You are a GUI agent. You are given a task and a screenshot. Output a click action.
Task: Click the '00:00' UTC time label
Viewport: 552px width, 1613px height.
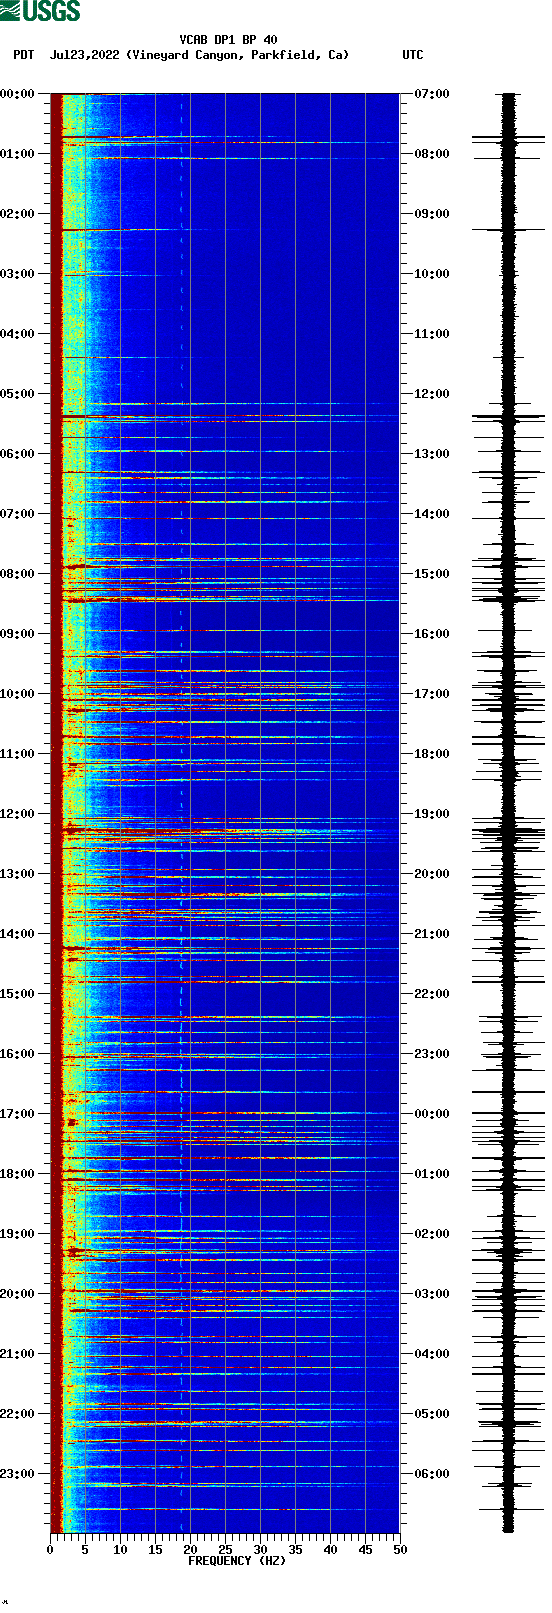point(432,1114)
